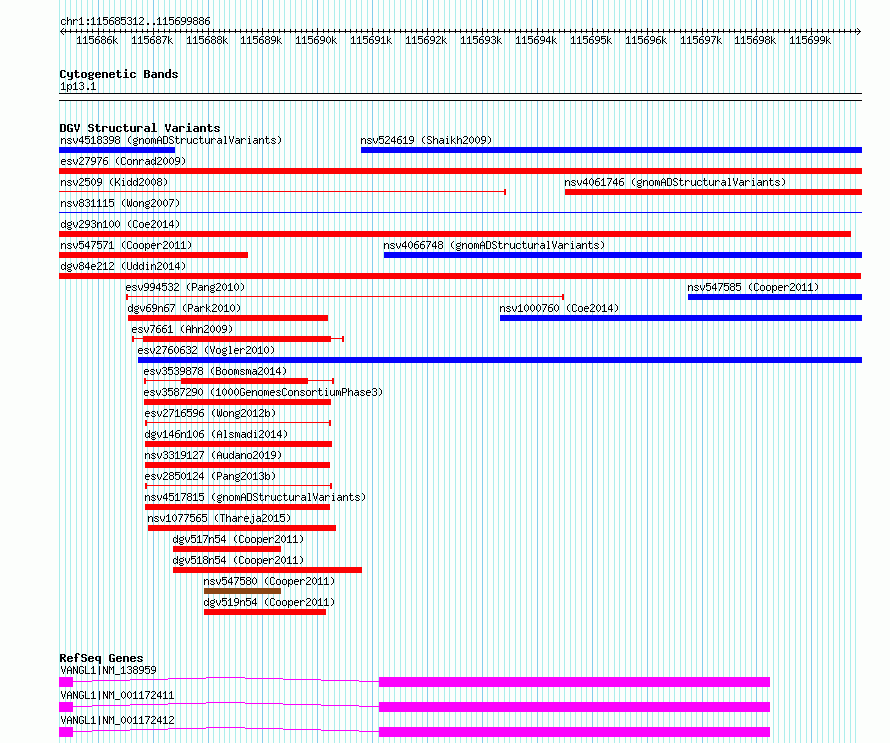This screenshot has height=743, width=890.
Task: Select esv994532 (Pang2010) variant label
Action: (x=185, y=287)
